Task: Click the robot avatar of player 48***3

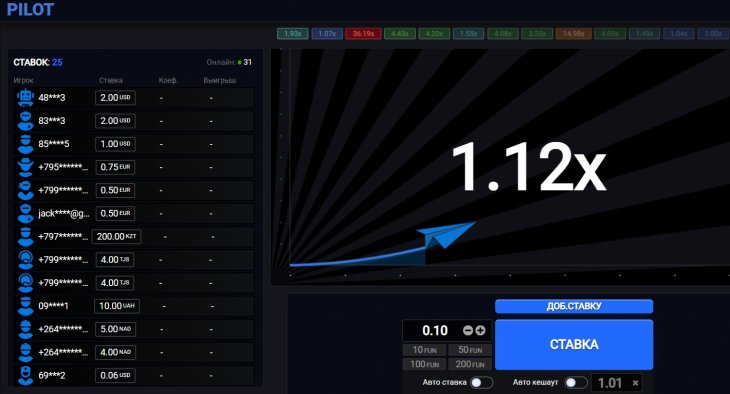Action: click(x=25, y=98)
